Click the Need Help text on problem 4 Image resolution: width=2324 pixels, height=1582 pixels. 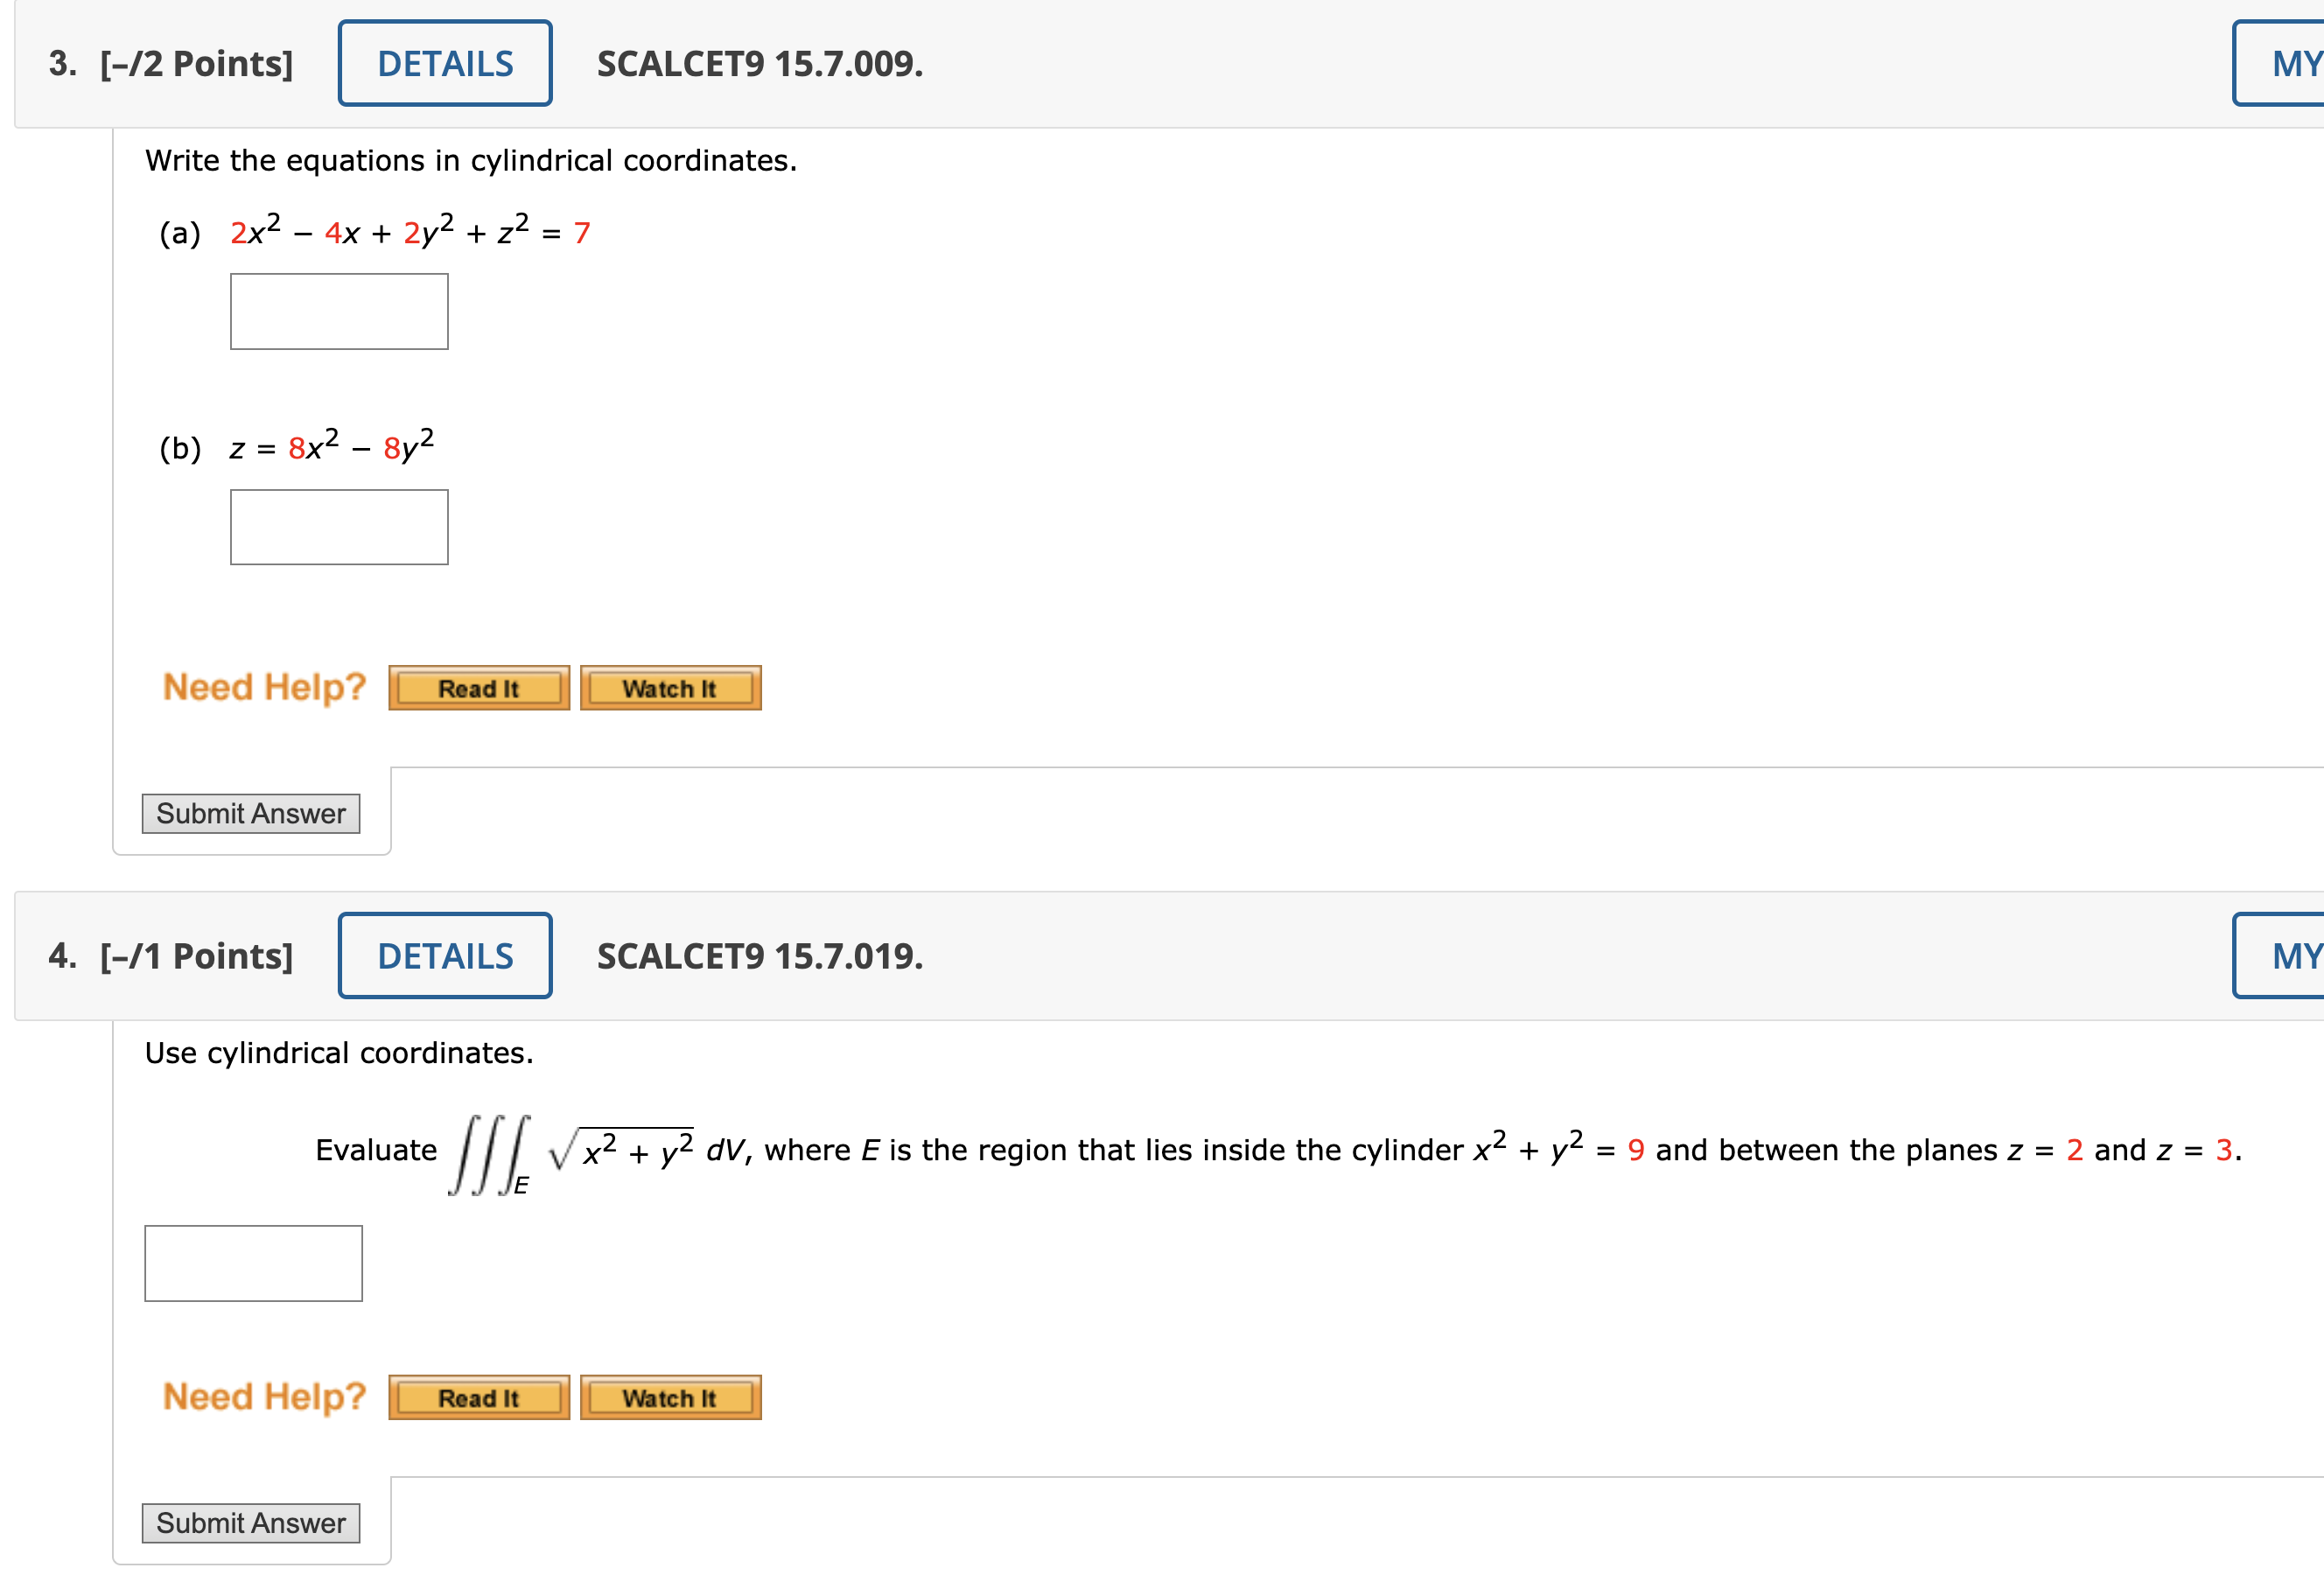tap(264, 1396)
